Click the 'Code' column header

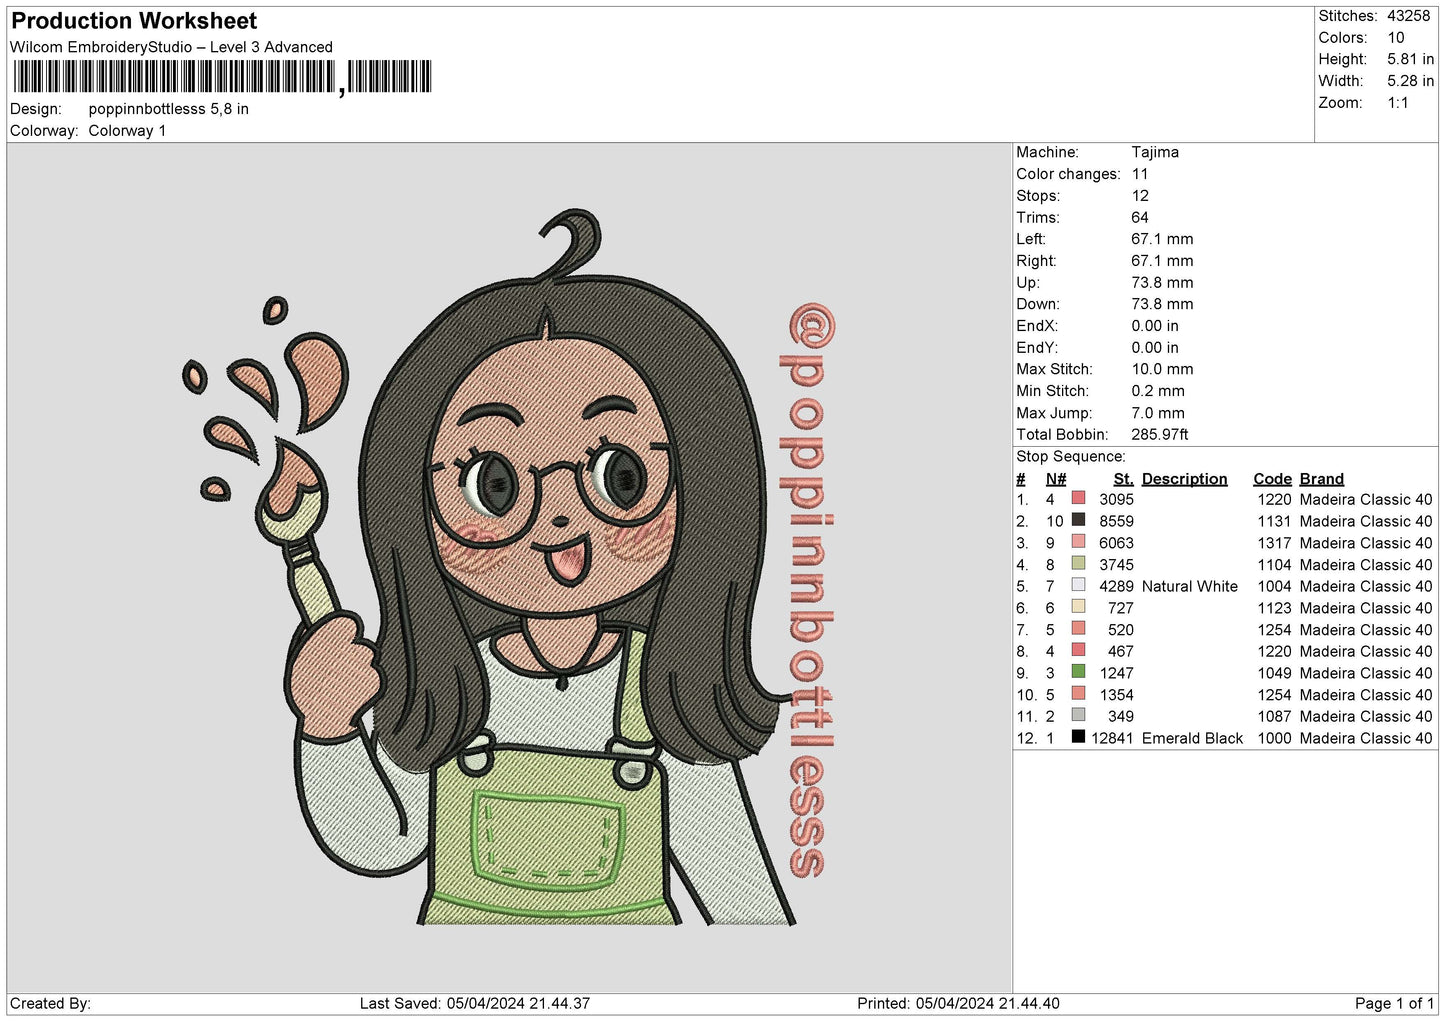pos(1272,479)
